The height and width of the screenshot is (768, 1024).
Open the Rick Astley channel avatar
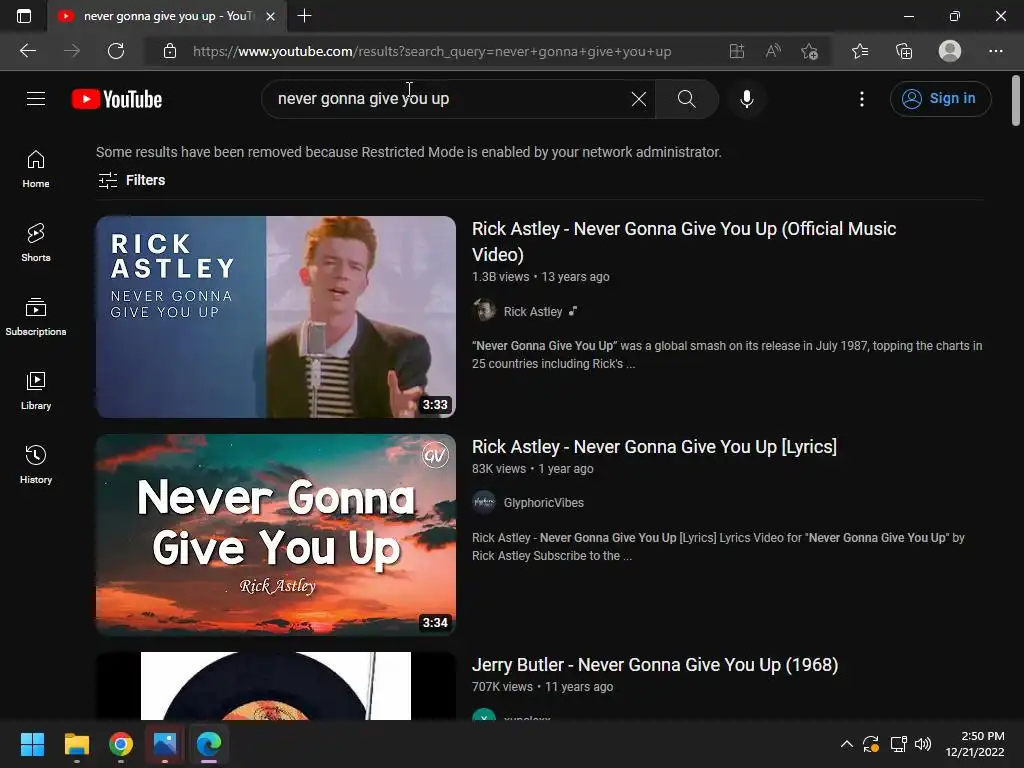(484, 311)
